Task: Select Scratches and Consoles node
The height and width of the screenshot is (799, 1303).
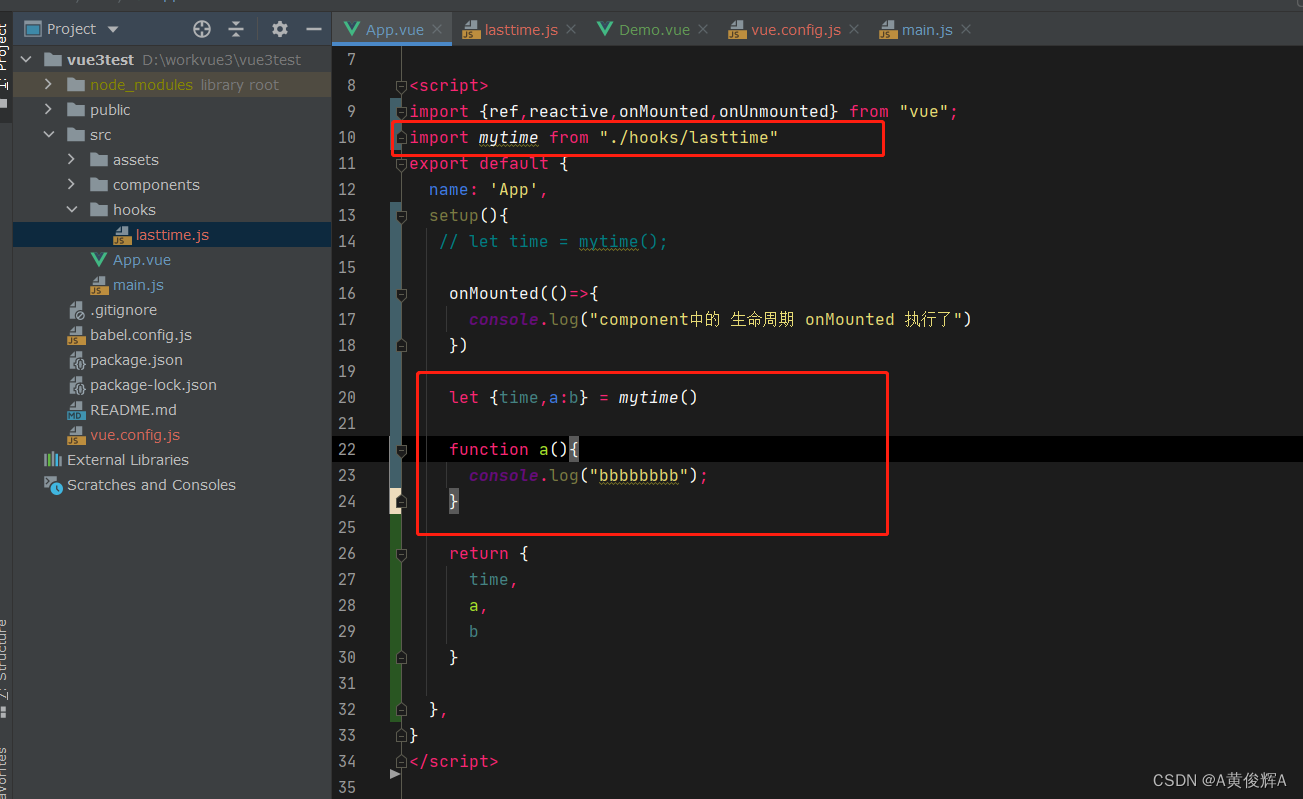Action: [x=151, y=485]
